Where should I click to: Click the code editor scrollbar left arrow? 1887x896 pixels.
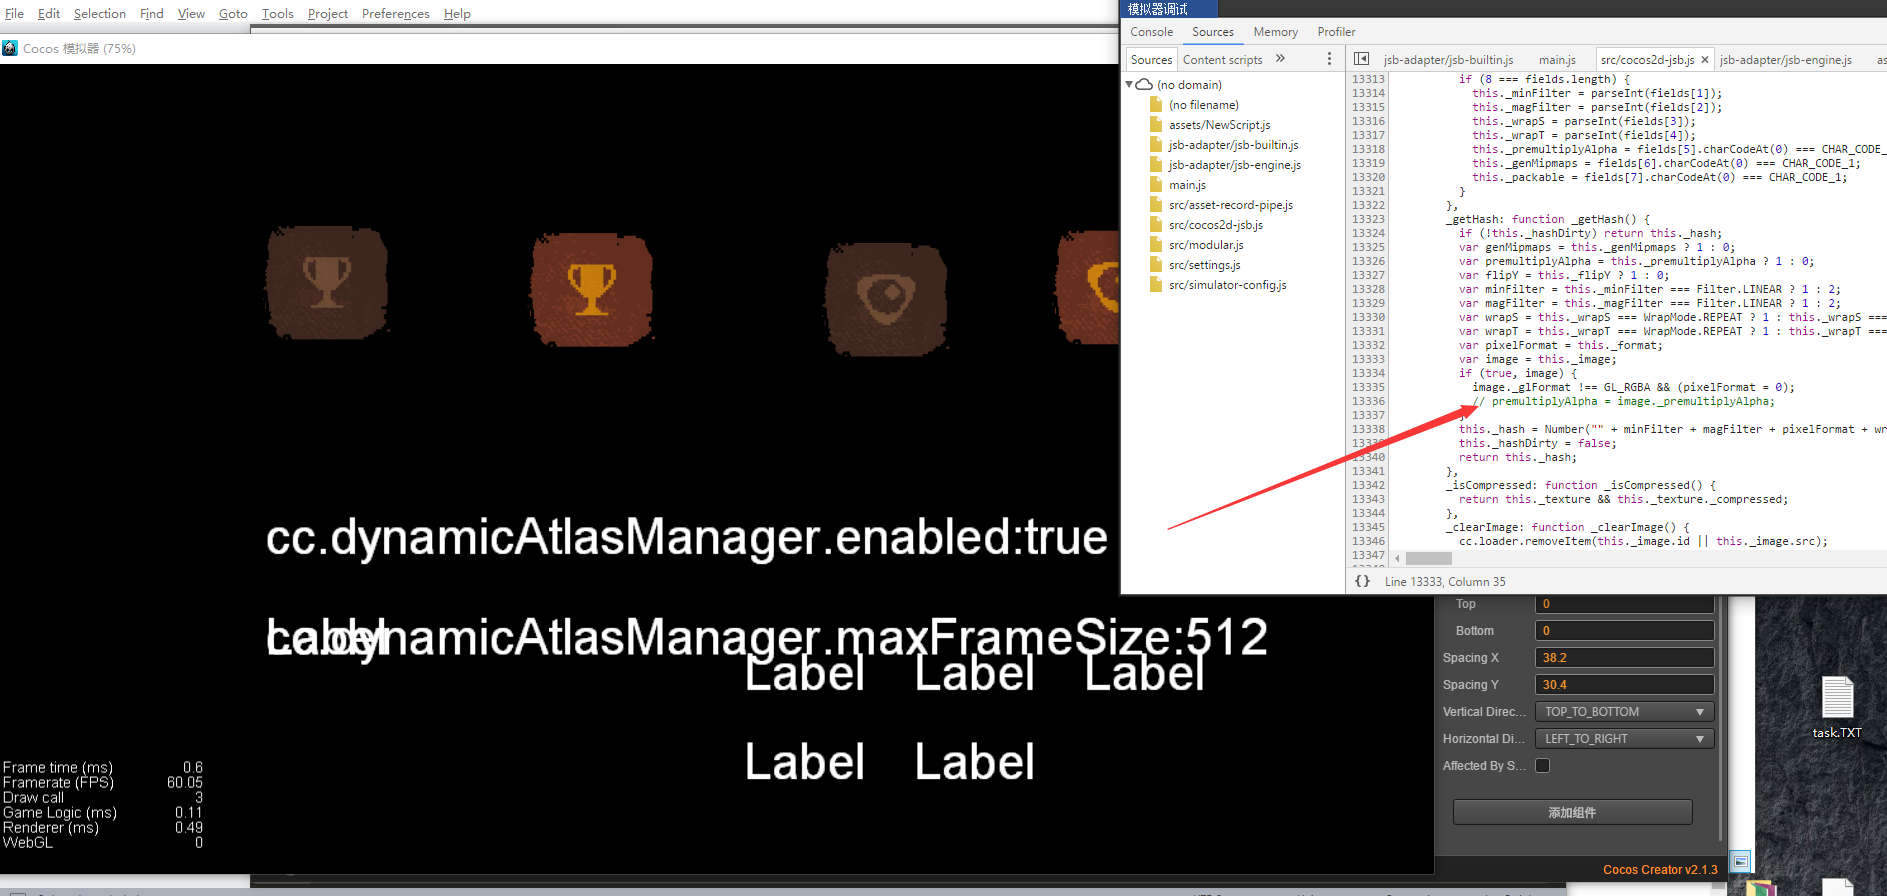1398,558
